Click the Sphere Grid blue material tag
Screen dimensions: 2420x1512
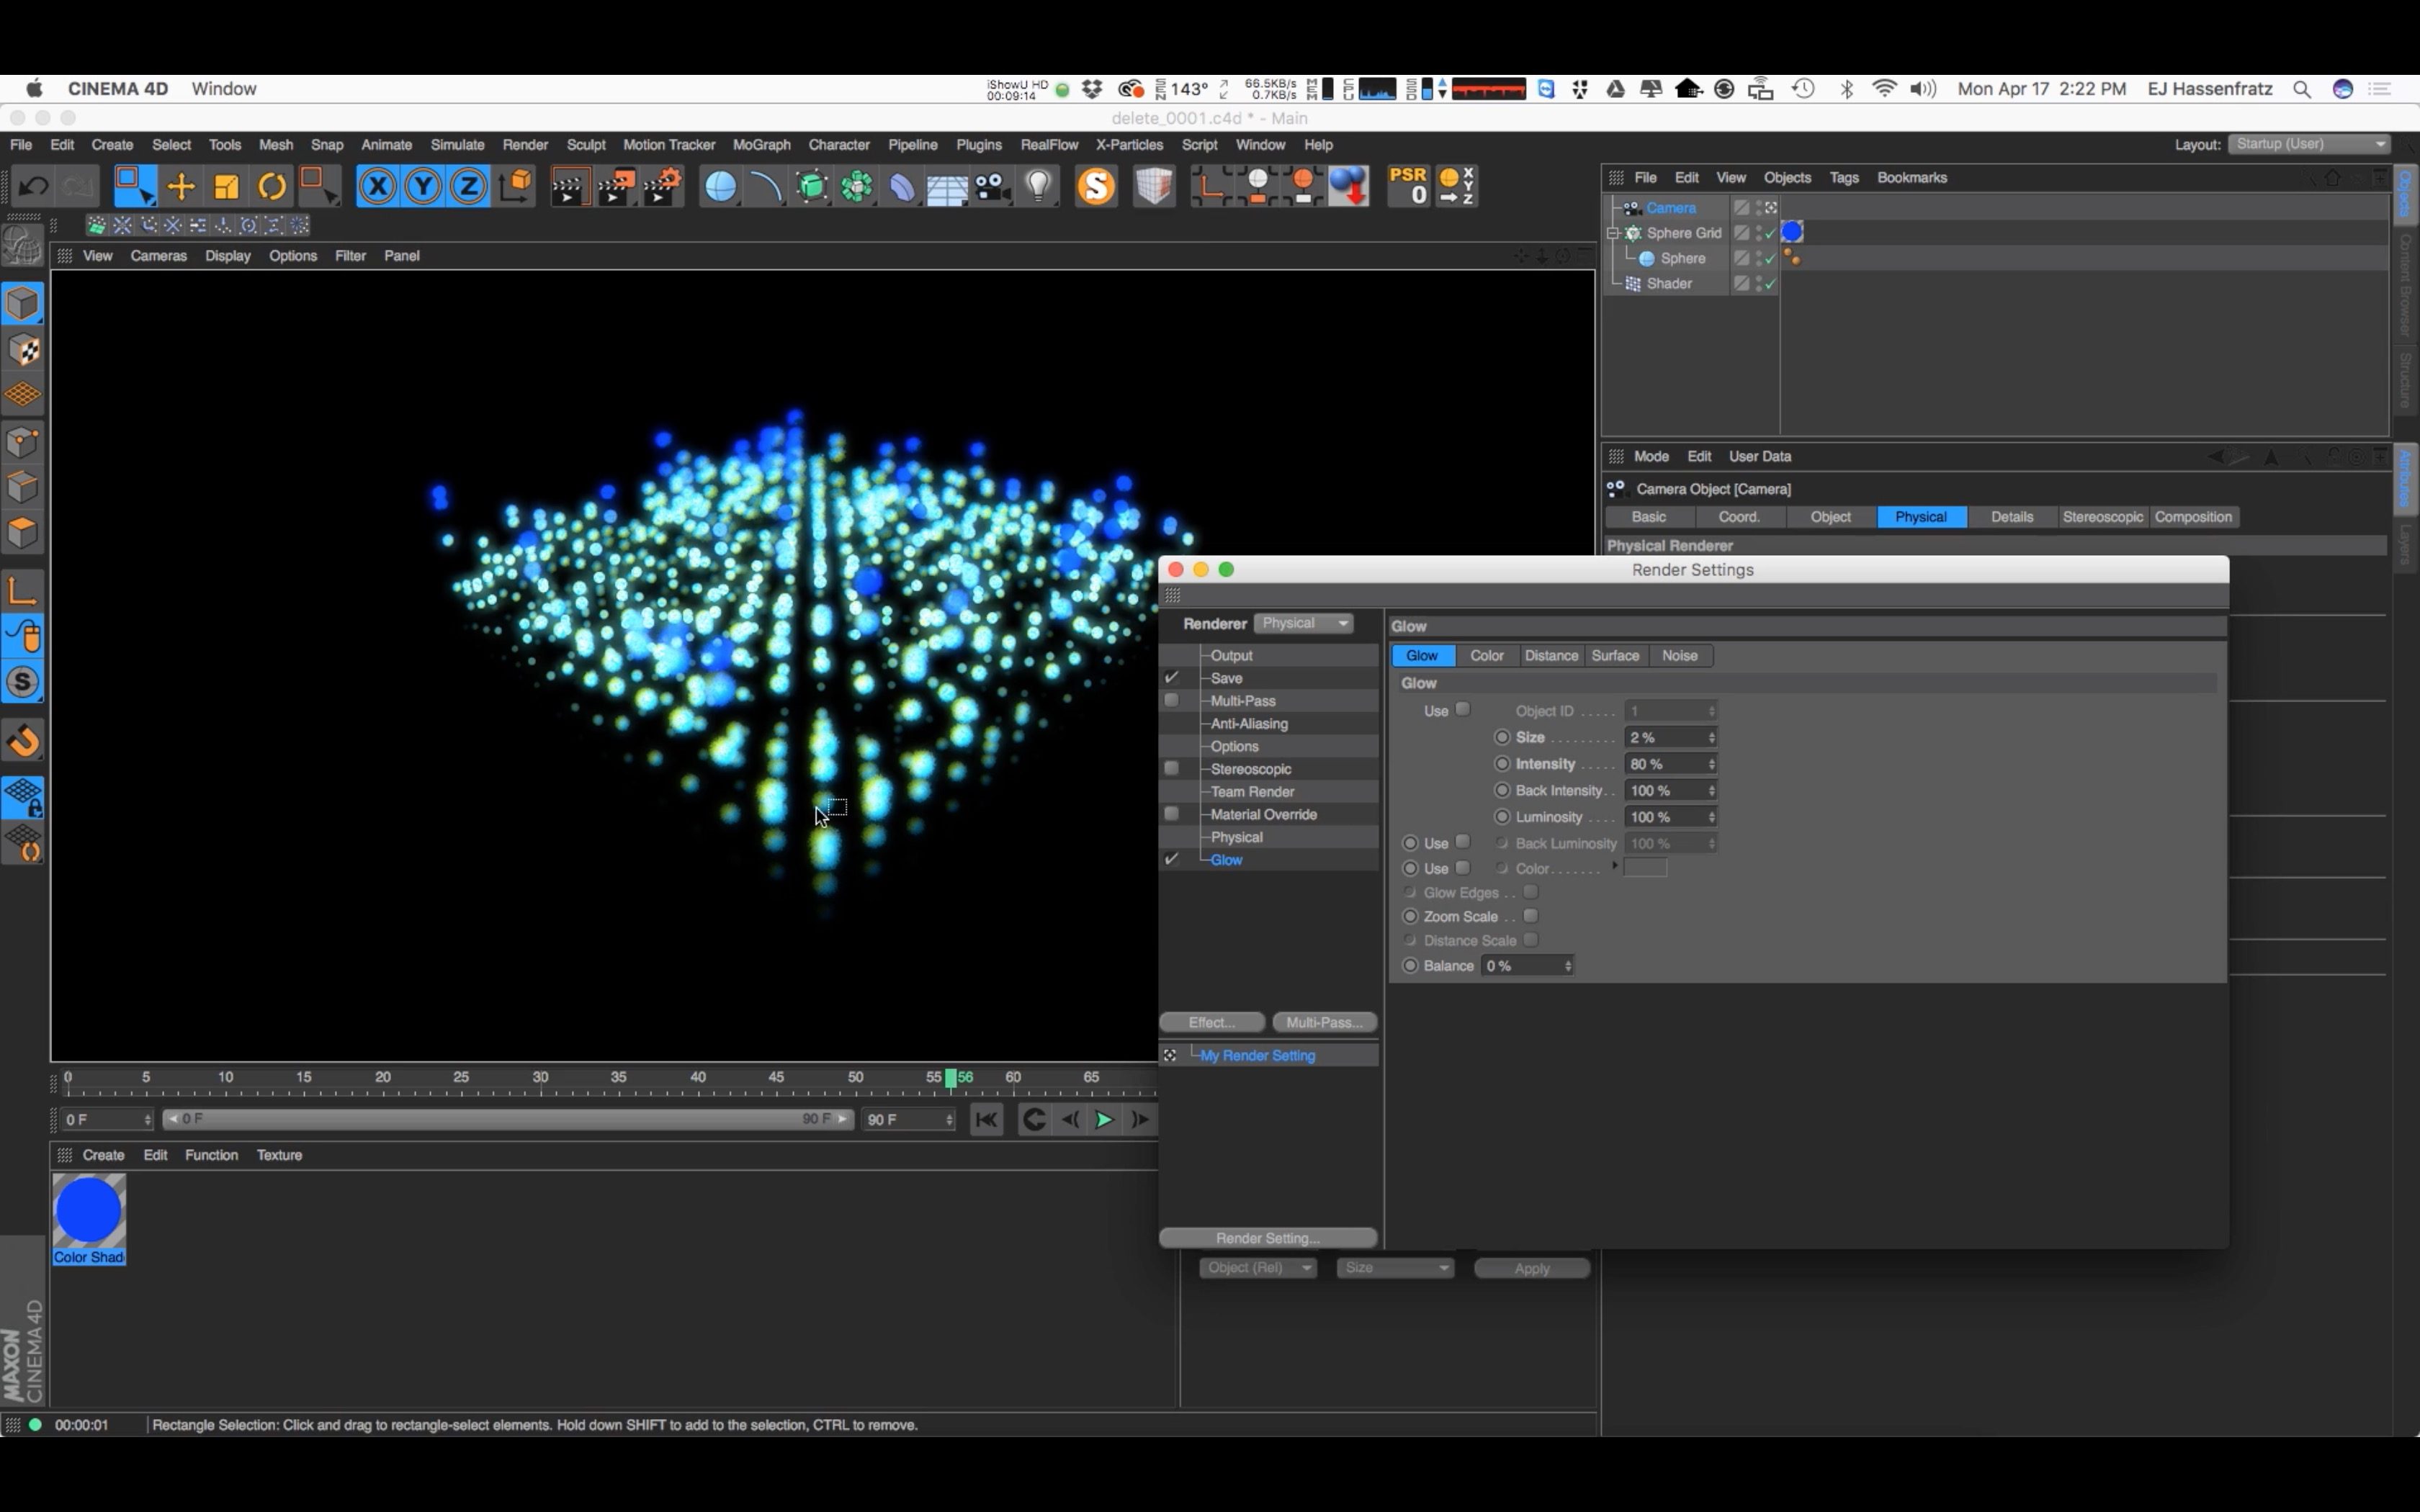[1792, 232]
